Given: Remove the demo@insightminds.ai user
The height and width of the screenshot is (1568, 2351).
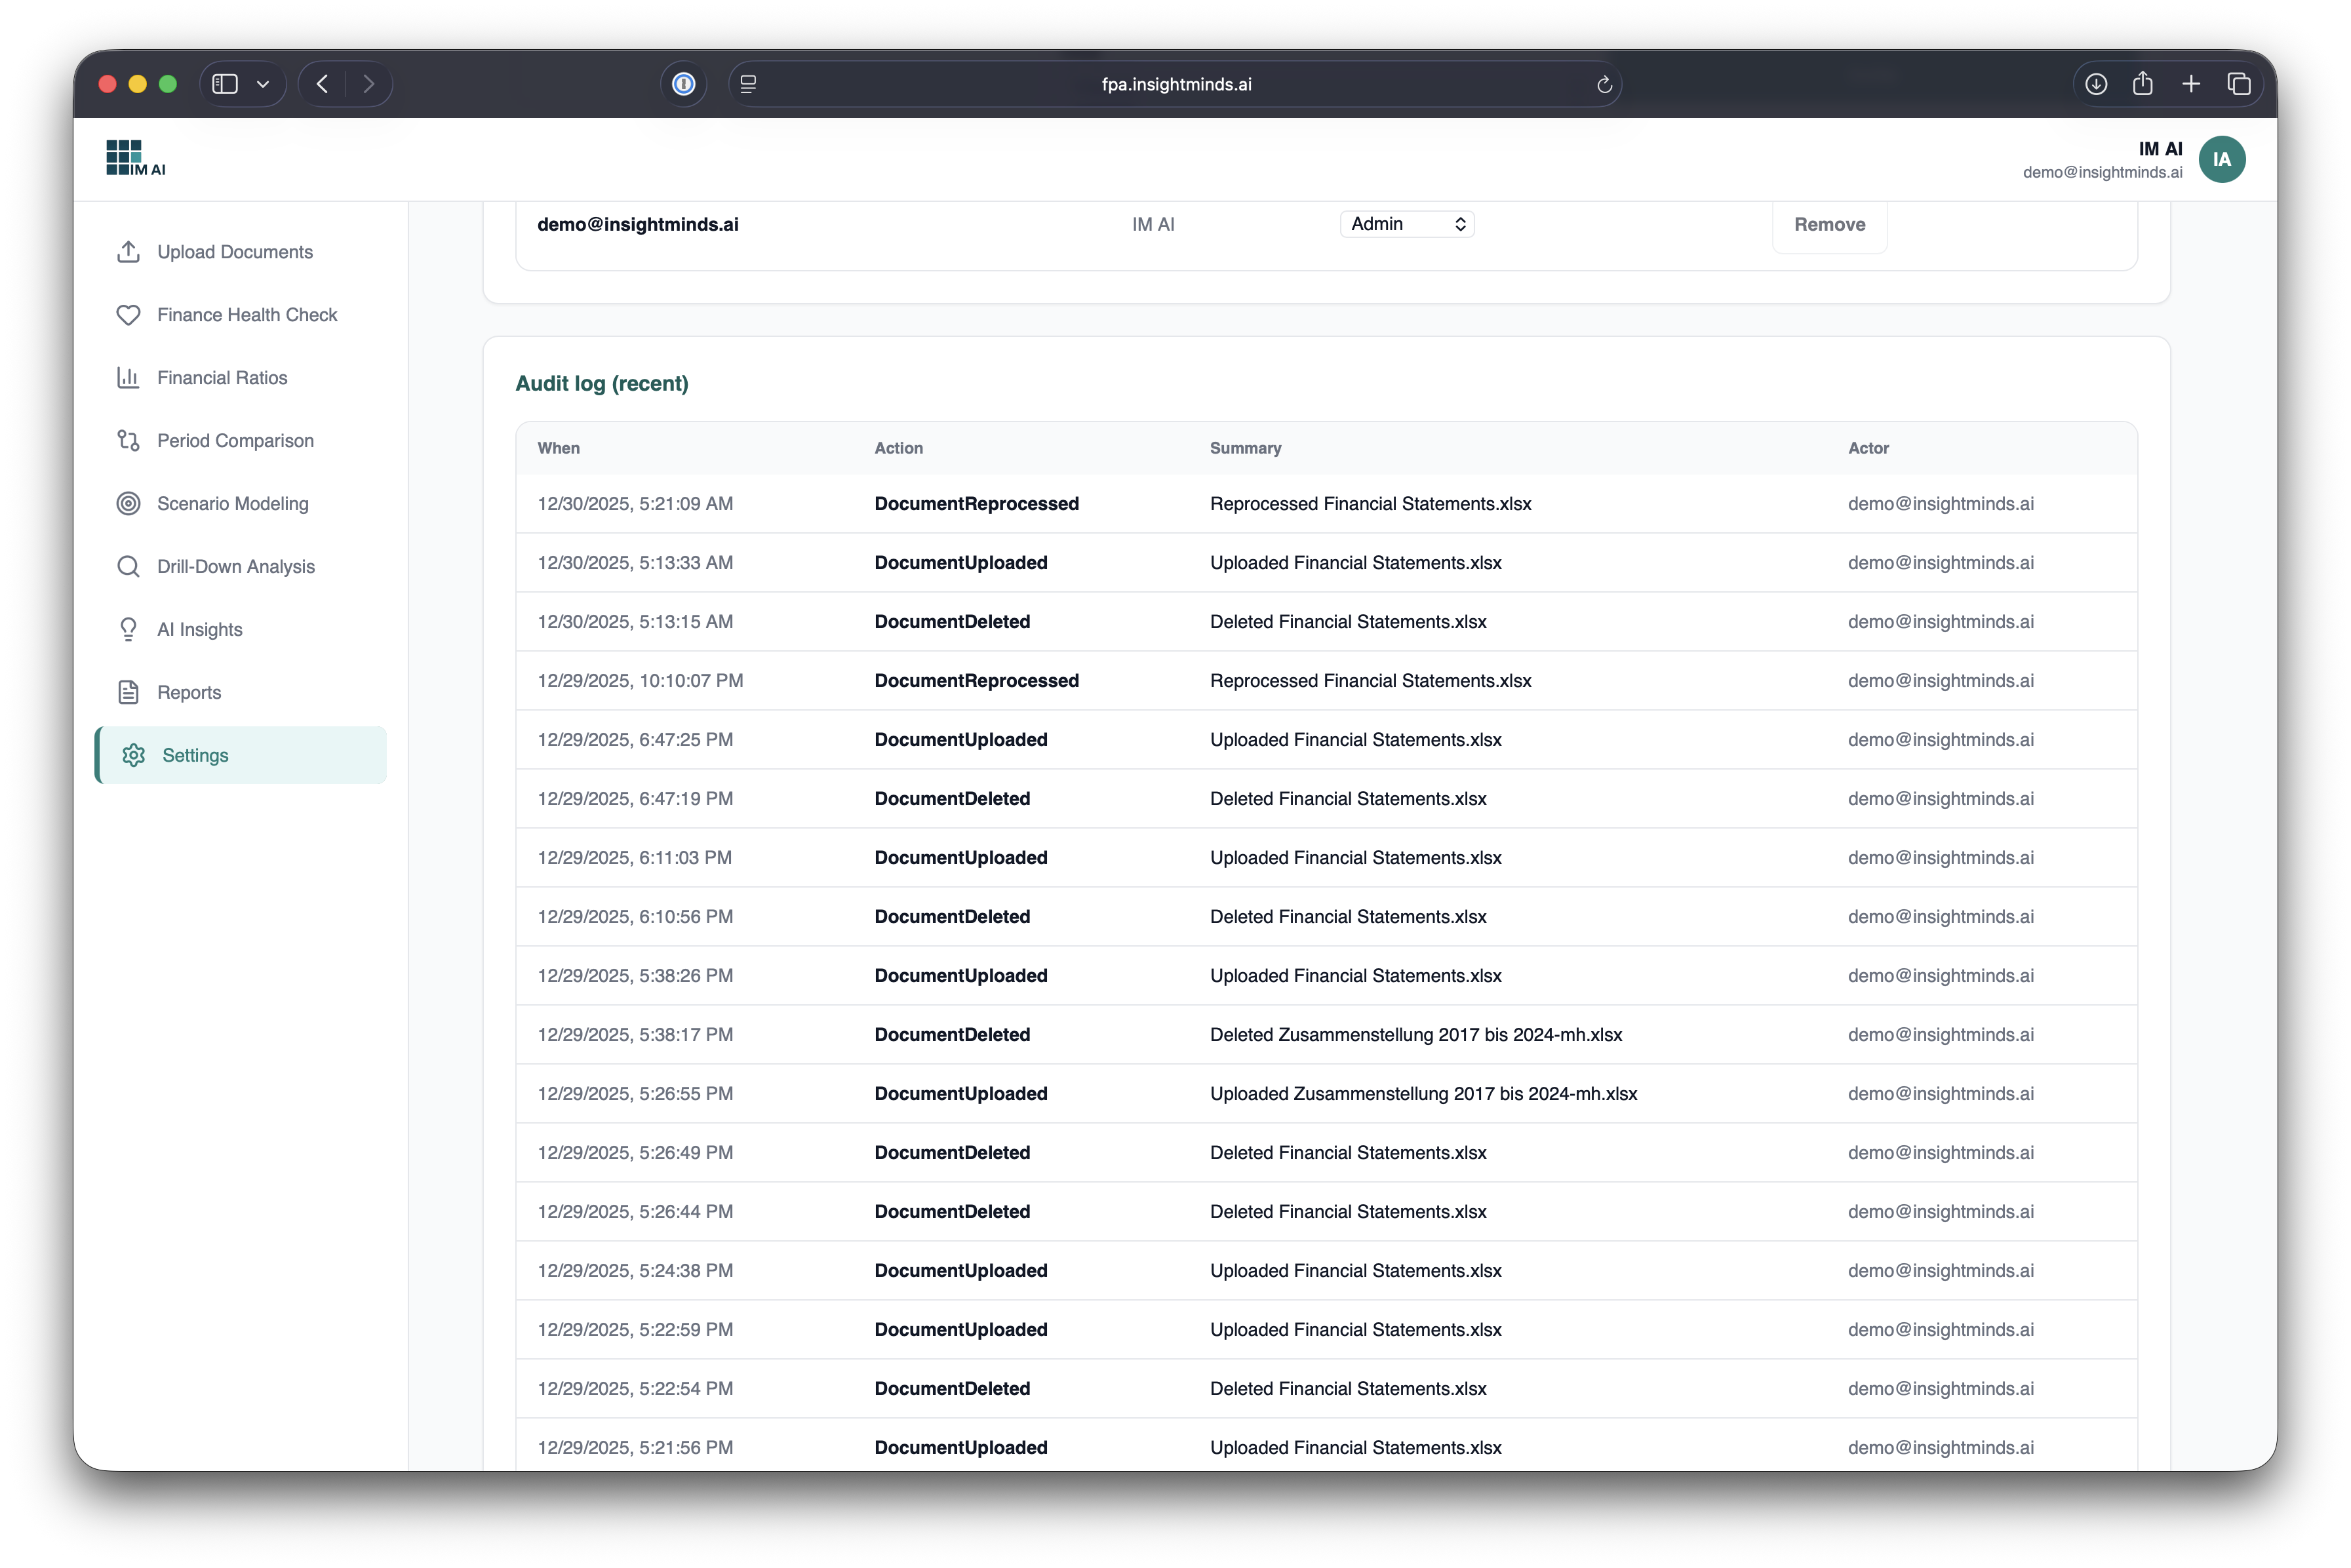Looking at the screenshot, I should tap(1828, 225).
